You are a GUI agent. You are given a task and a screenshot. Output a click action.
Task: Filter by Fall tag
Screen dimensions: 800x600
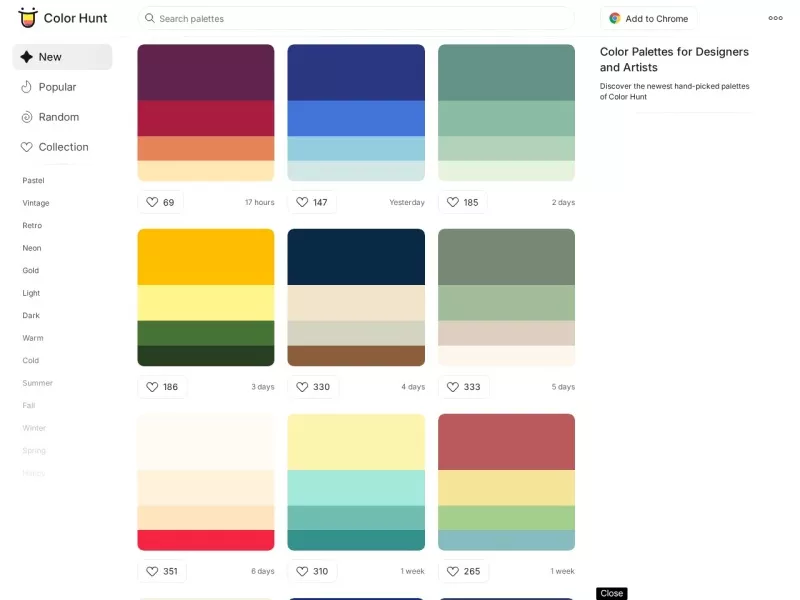[x=29, y=405]
